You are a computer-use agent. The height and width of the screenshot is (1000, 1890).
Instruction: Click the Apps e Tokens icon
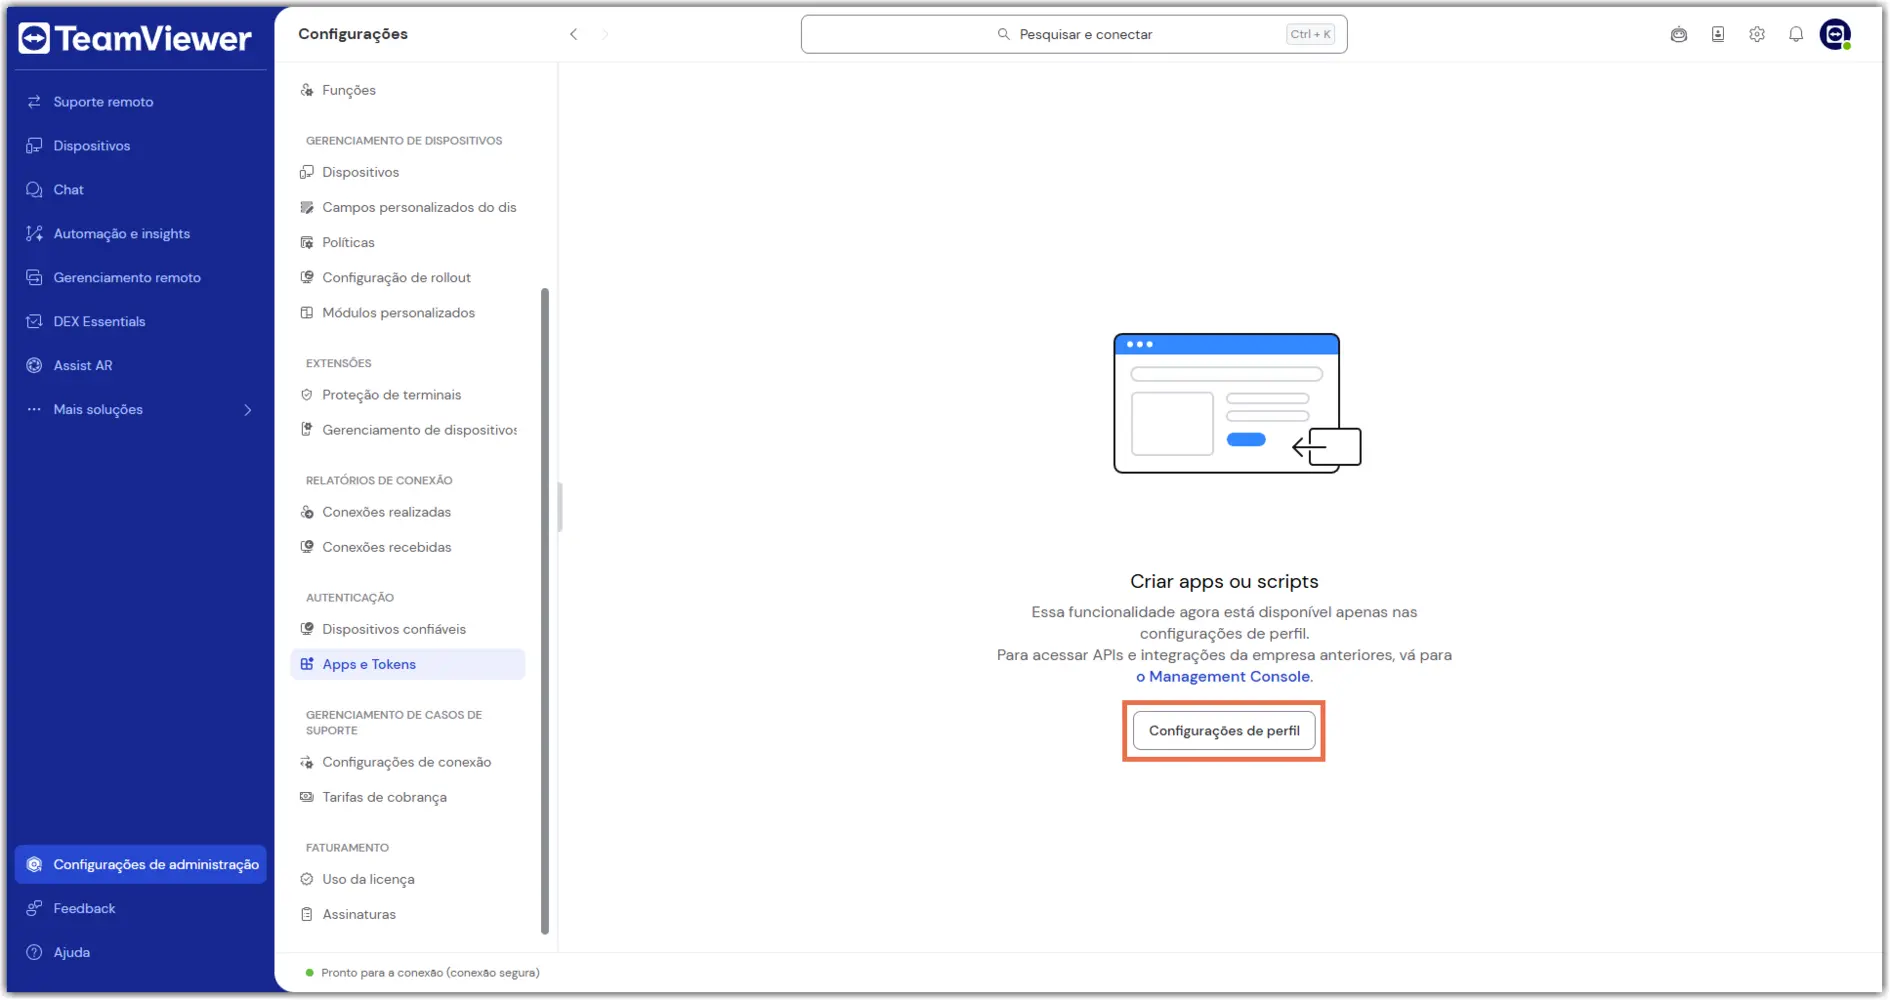pyautogui.click(x=307, y=665)
